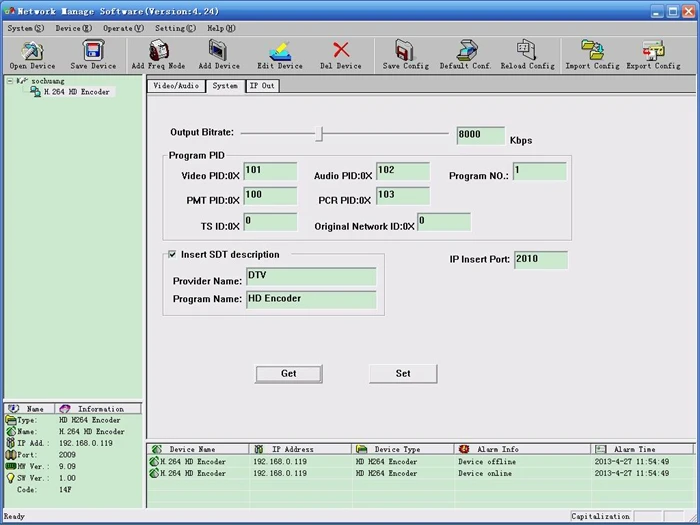Screen dimensions: 700x525
Task: Click the Save Device floppy icon
Action: click(93, 50)
